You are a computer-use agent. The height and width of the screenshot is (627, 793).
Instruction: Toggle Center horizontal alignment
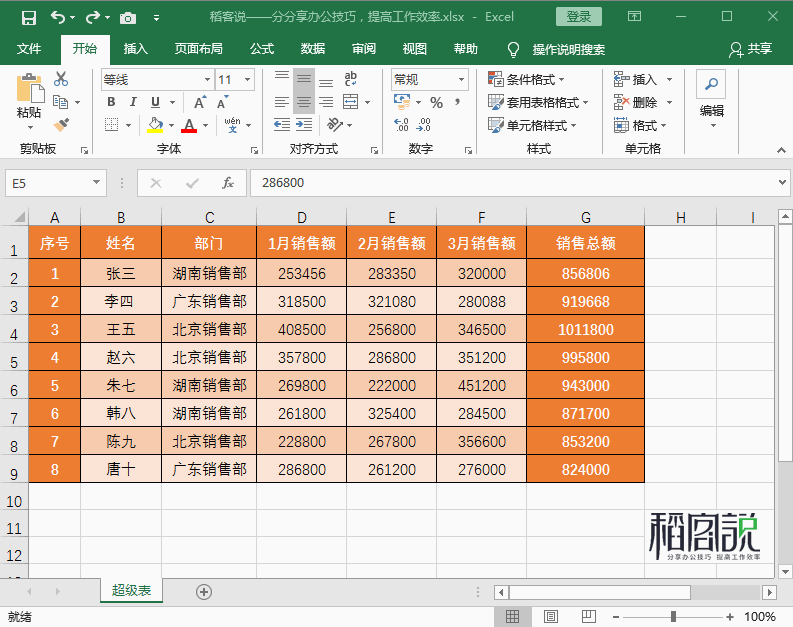point(304,102)
